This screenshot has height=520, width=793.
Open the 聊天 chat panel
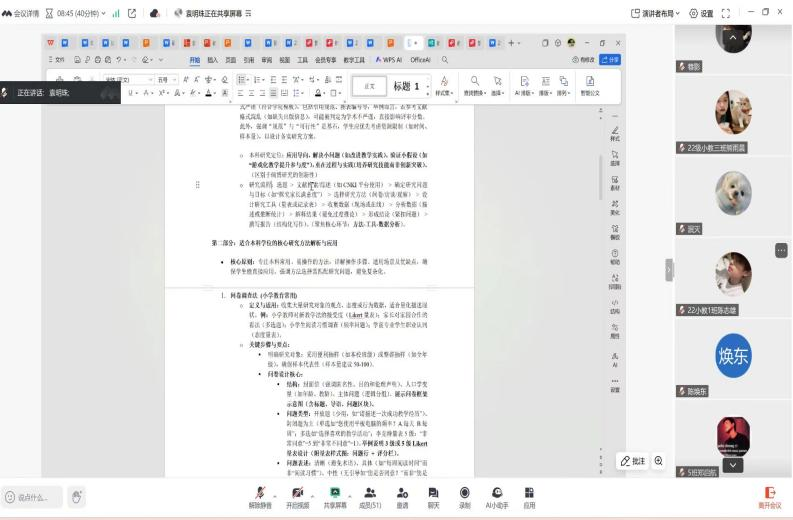(433, 493)
